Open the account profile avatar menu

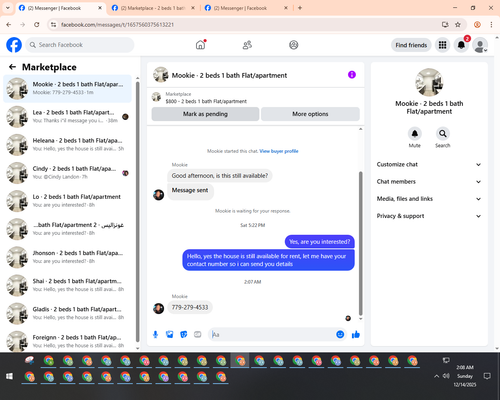(x=480, y=45)
